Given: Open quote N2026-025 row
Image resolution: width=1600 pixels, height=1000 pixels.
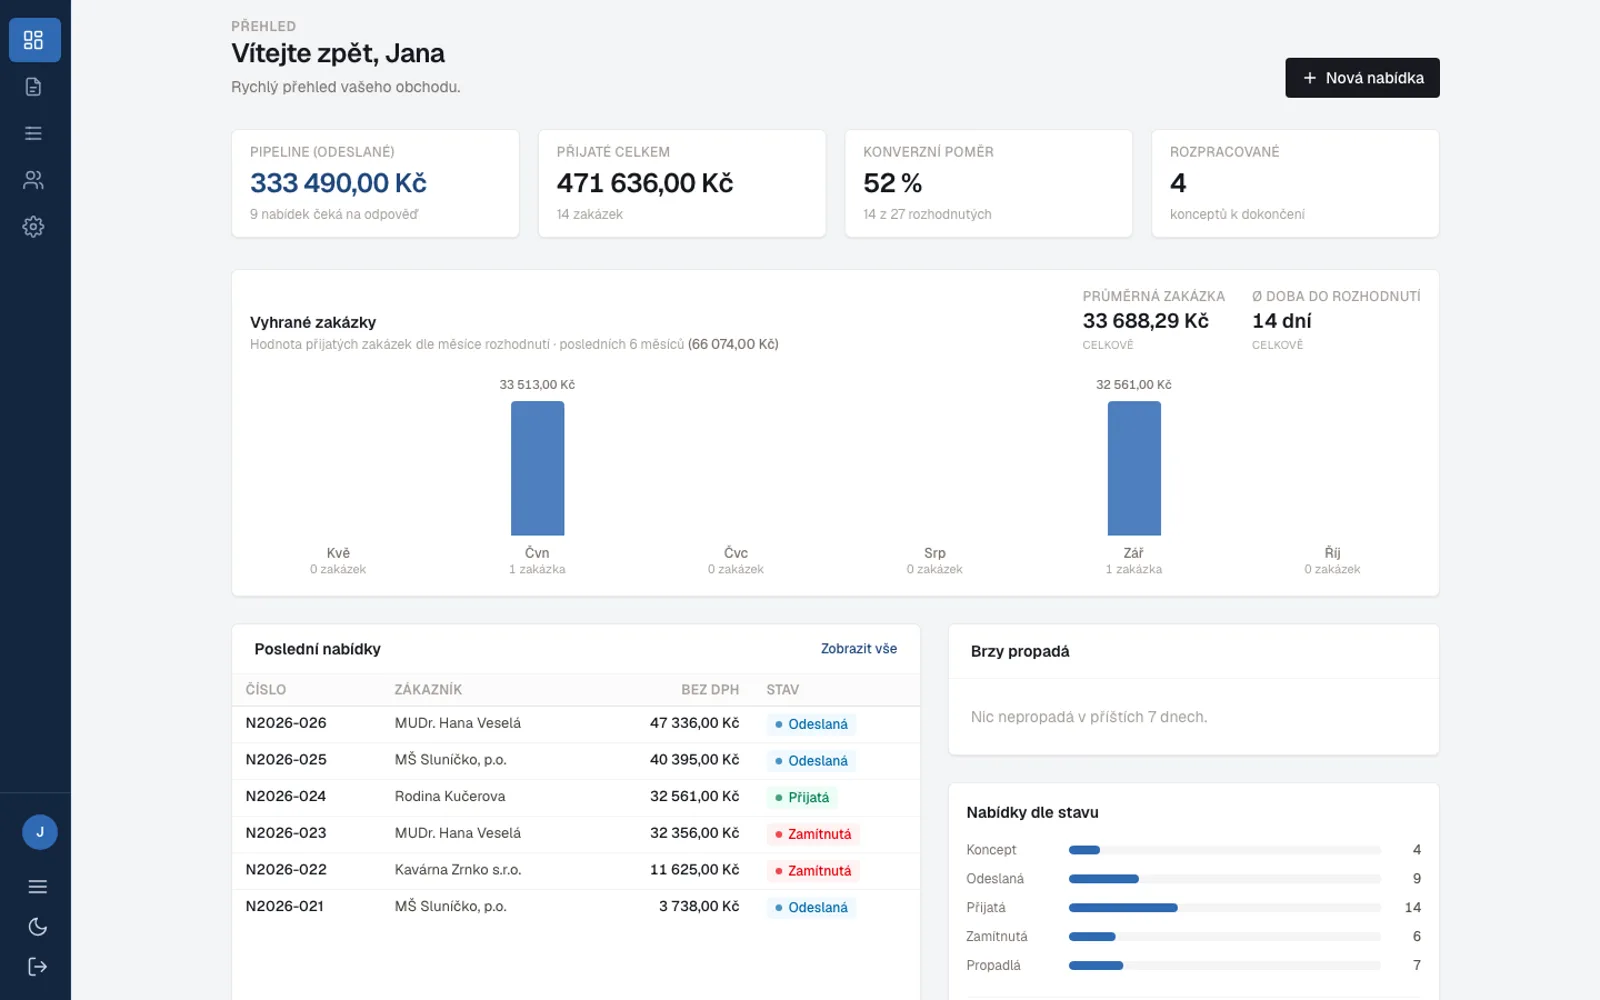Looking at the screenshot, I should pos(576,761).
